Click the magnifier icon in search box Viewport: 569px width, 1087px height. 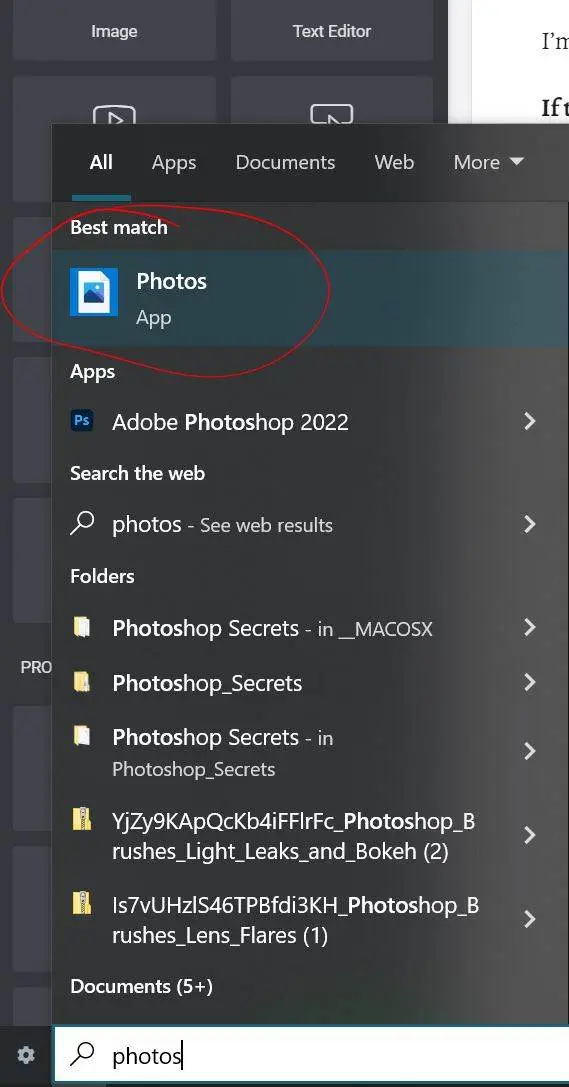pos(82,1054)
